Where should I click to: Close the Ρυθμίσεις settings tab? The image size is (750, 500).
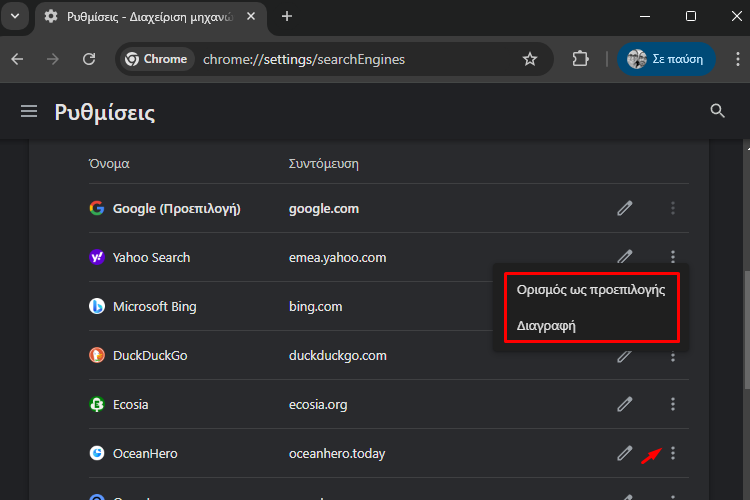(251, 16)
